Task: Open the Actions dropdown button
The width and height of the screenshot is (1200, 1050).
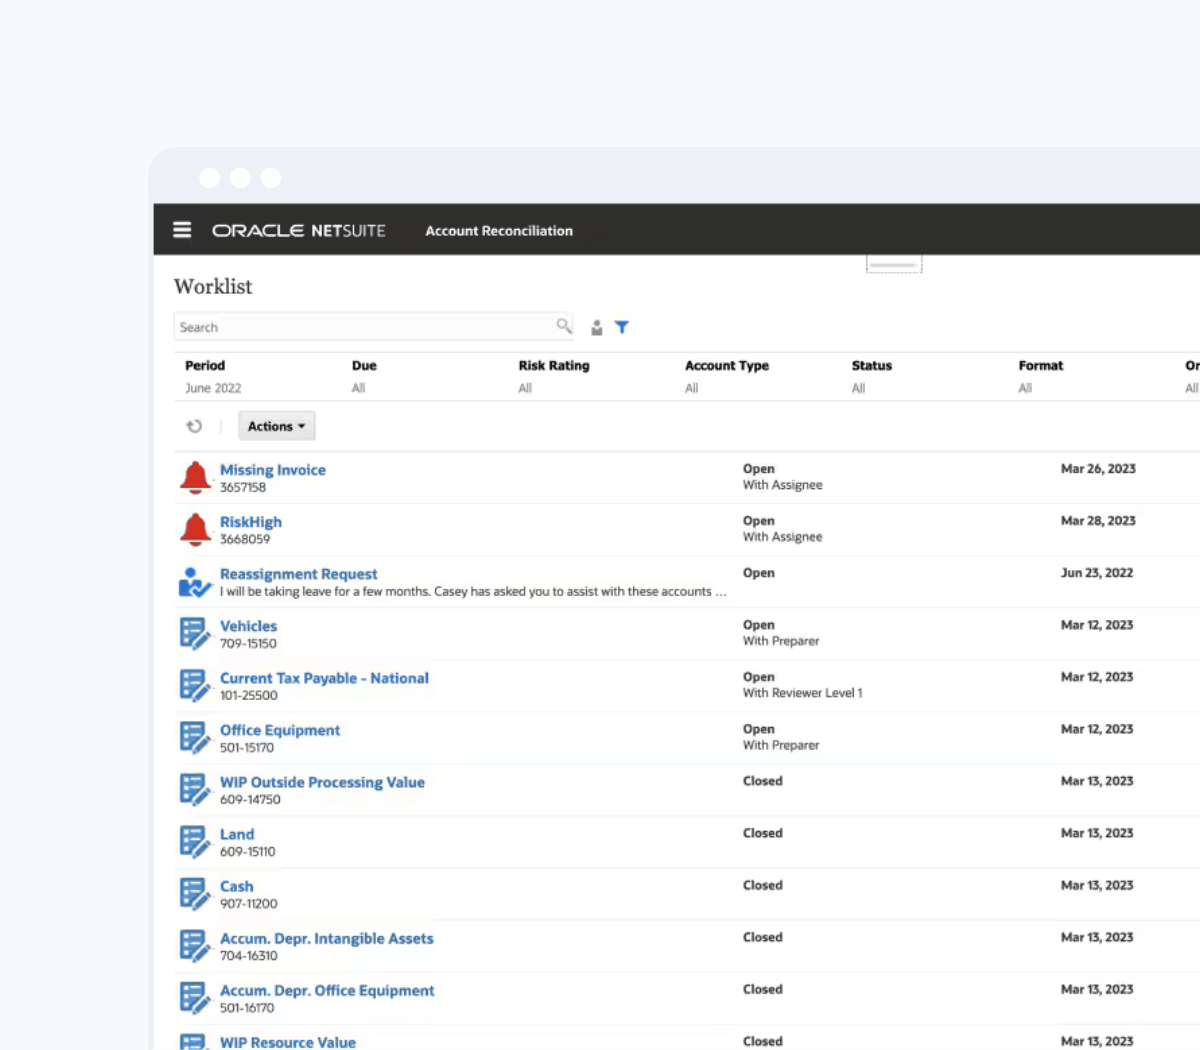Action: coord(277,426)
